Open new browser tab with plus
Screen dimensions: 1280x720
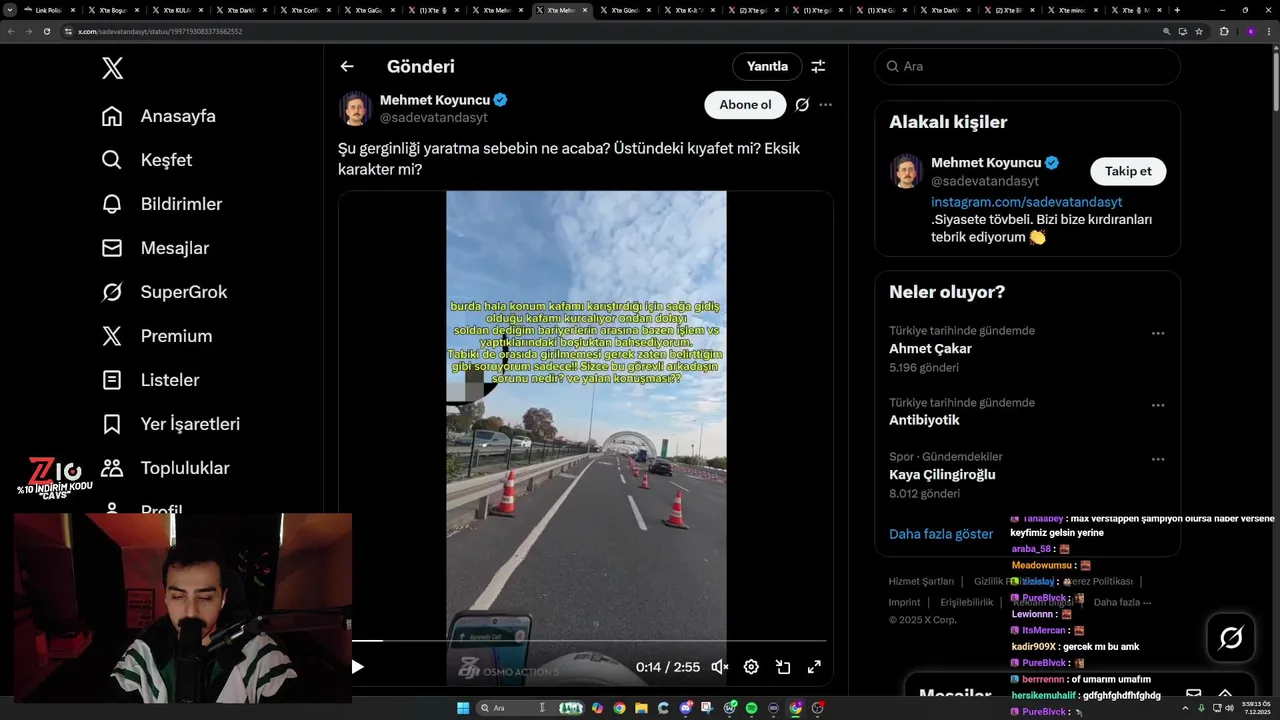point(1177,10)
